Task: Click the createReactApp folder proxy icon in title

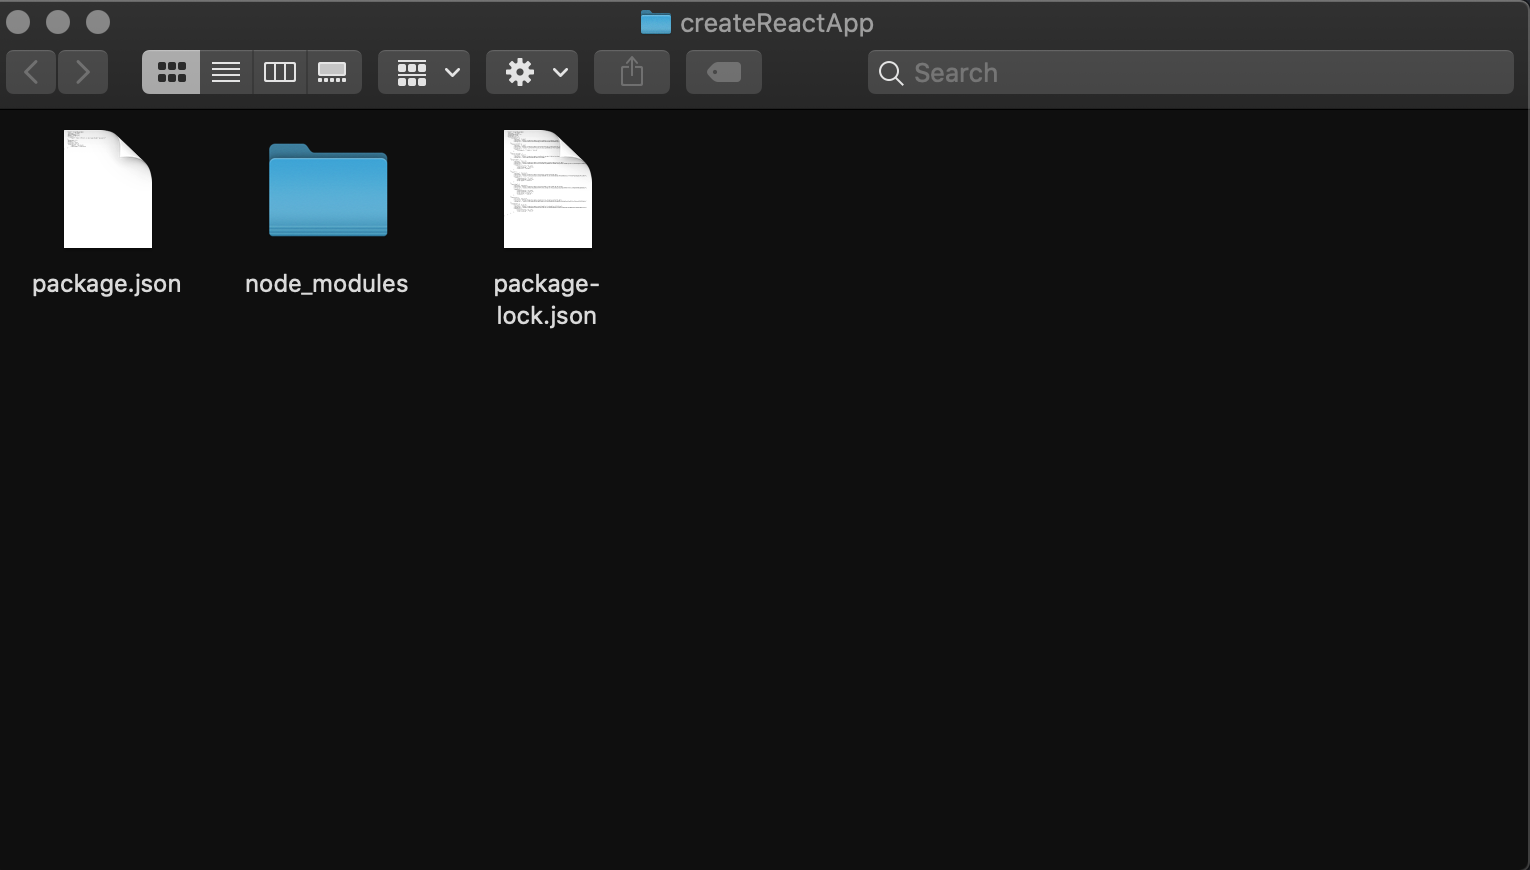Action: [x=656, y=22]
